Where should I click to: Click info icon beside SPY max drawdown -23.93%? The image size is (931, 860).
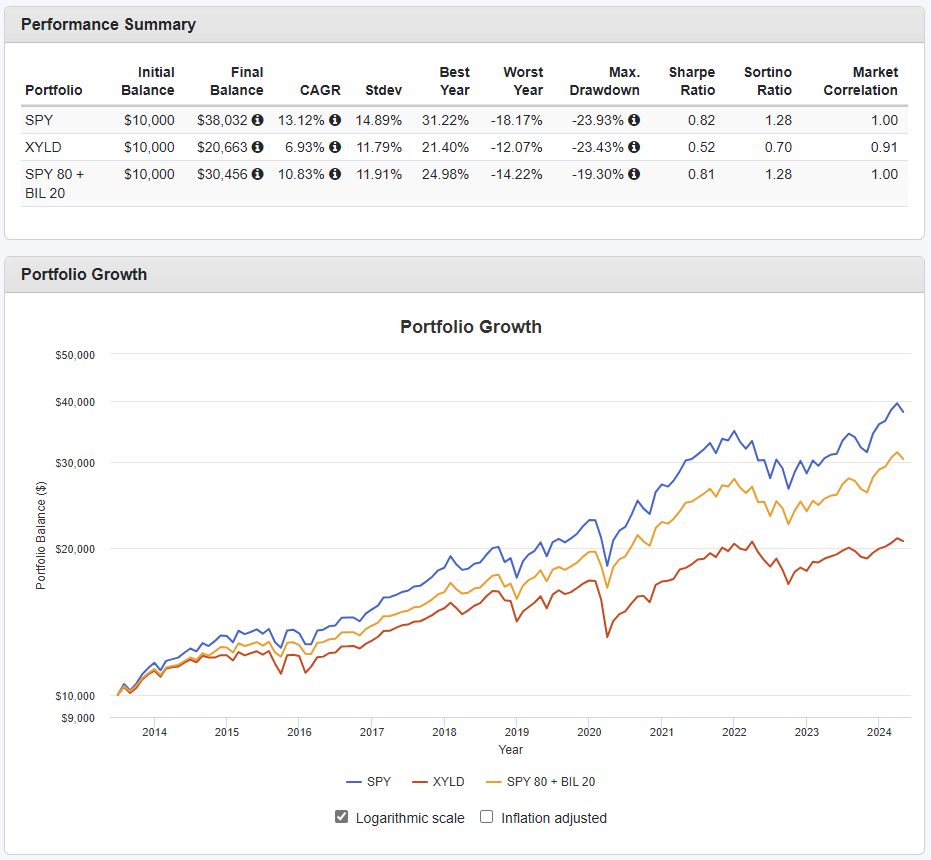click(x=634, y=120)
